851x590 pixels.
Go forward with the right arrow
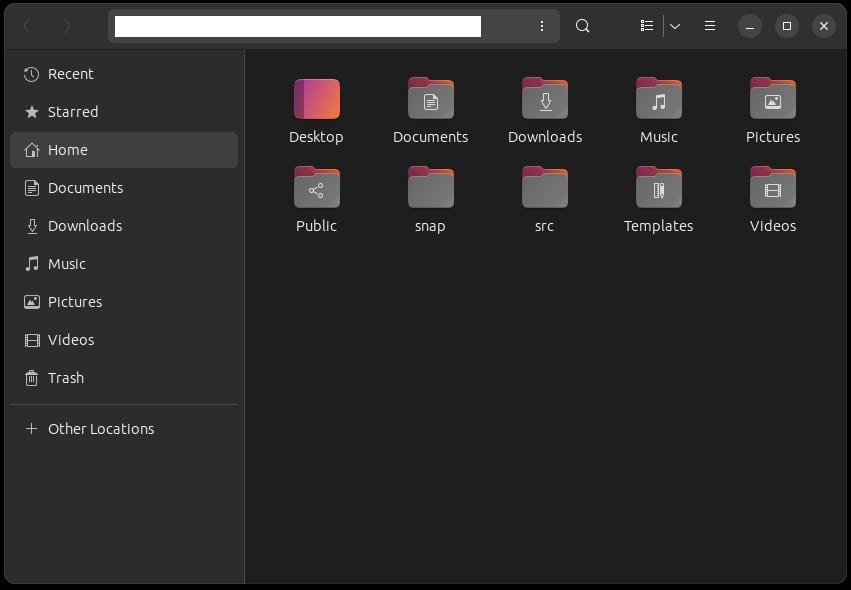click(x=67, y=26)
